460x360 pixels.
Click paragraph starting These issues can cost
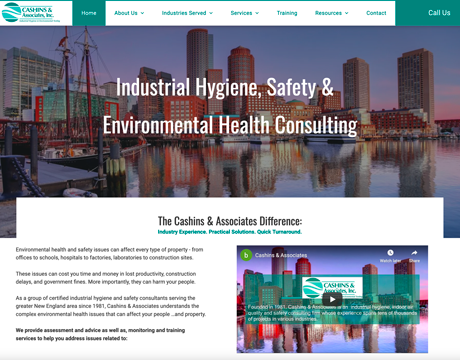[x=106, y=278]
